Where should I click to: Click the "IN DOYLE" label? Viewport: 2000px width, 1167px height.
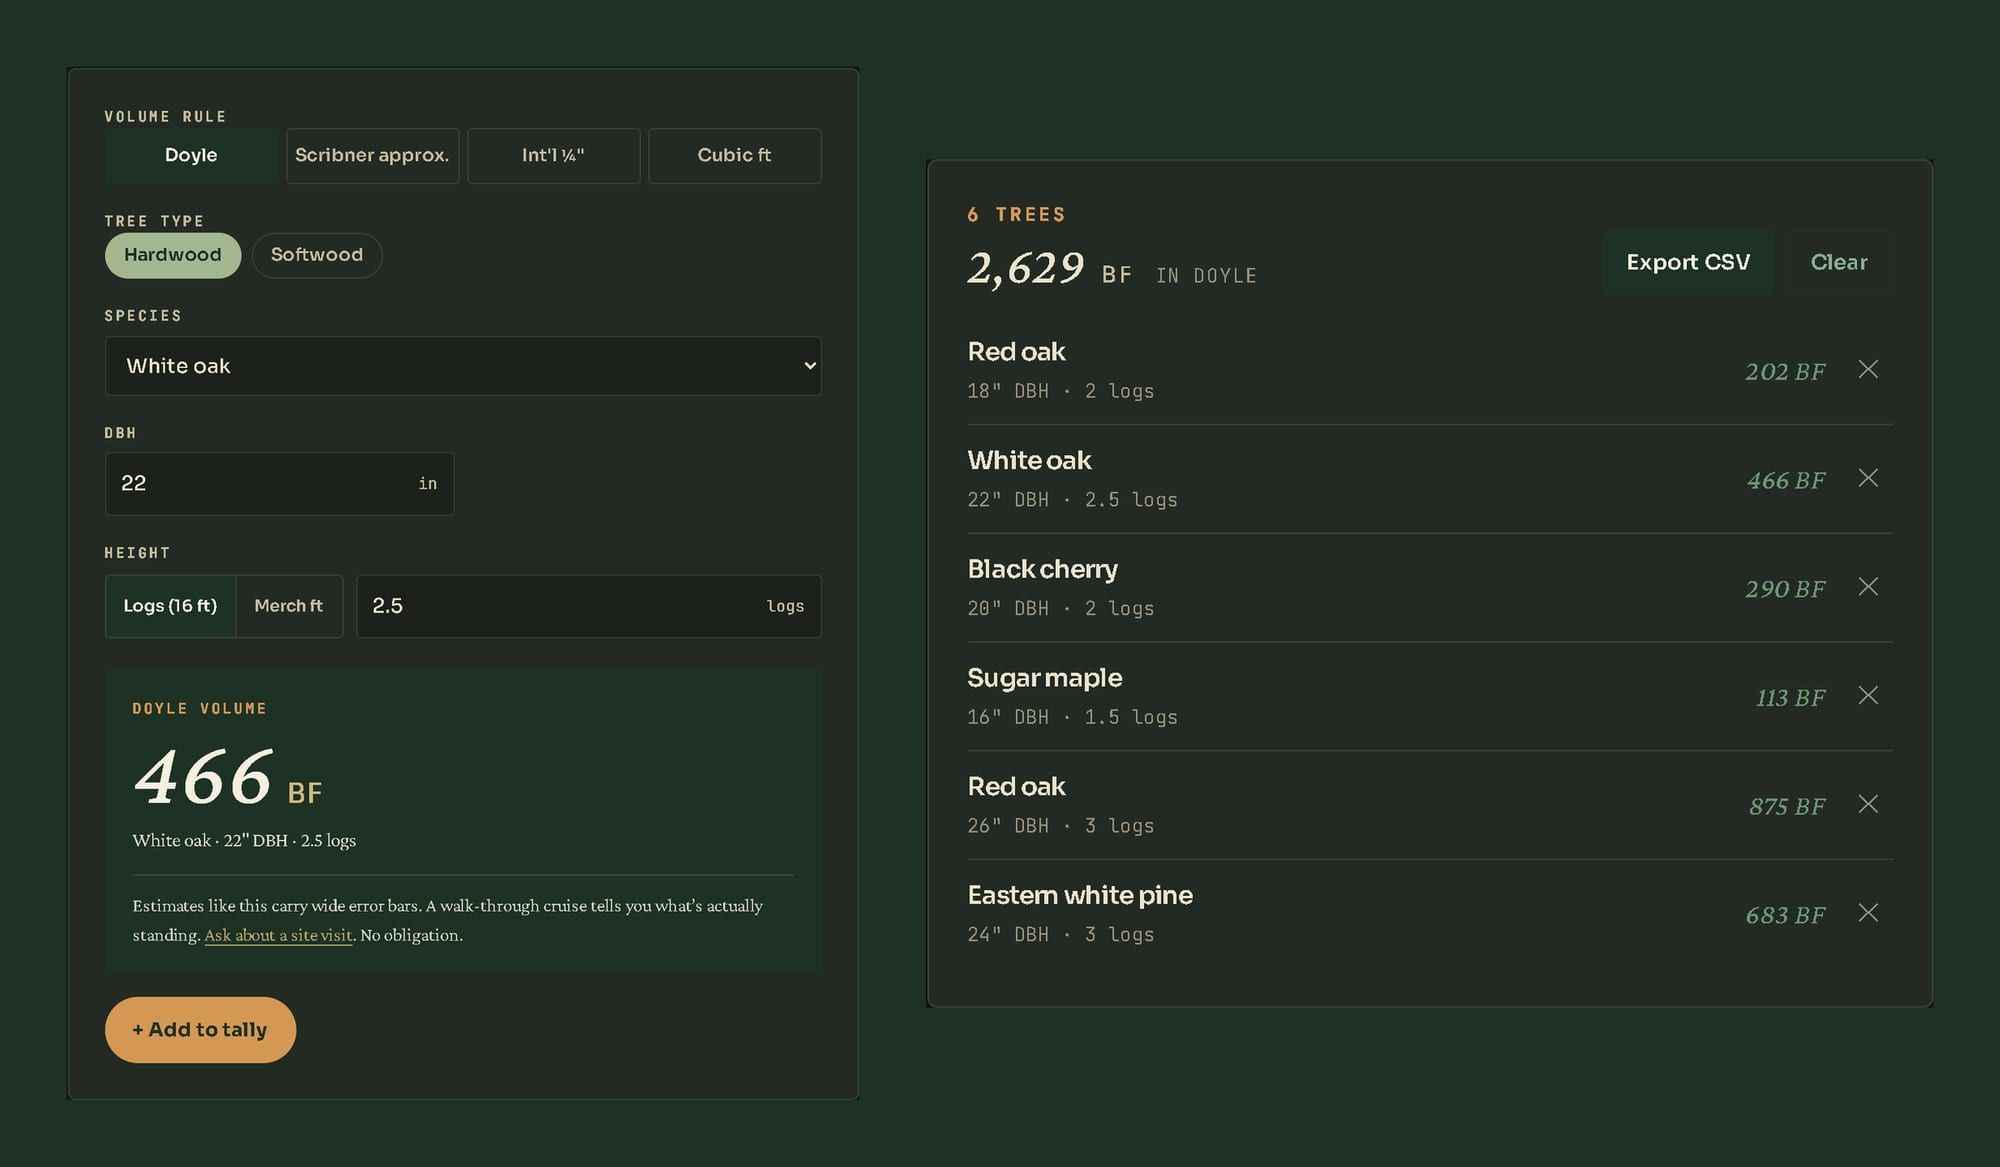(1206, 276)
